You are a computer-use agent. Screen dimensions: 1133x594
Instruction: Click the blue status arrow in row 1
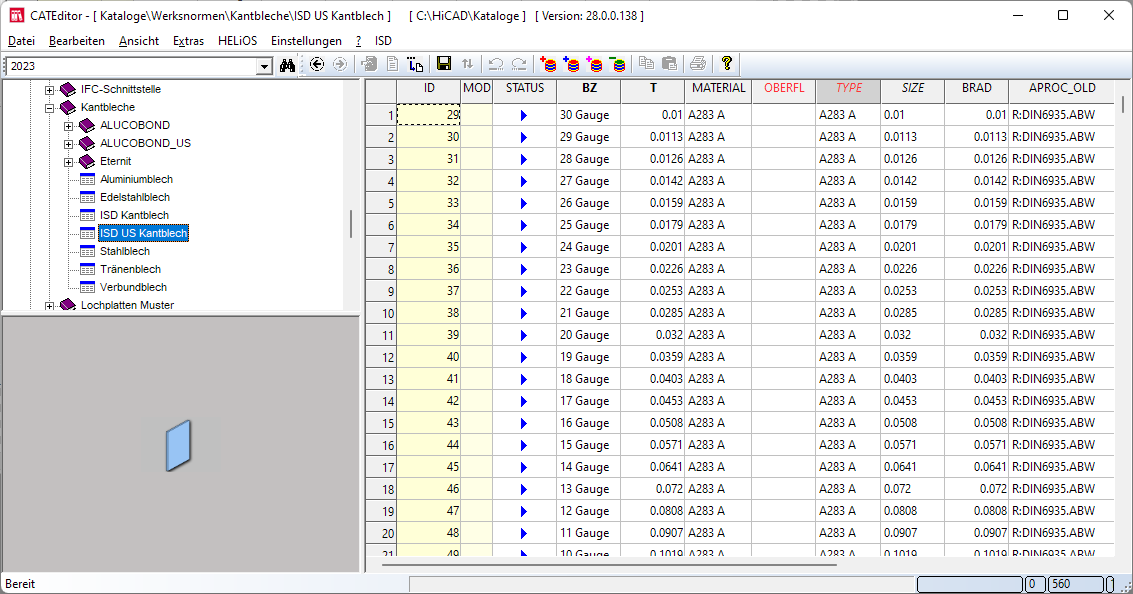523,116
